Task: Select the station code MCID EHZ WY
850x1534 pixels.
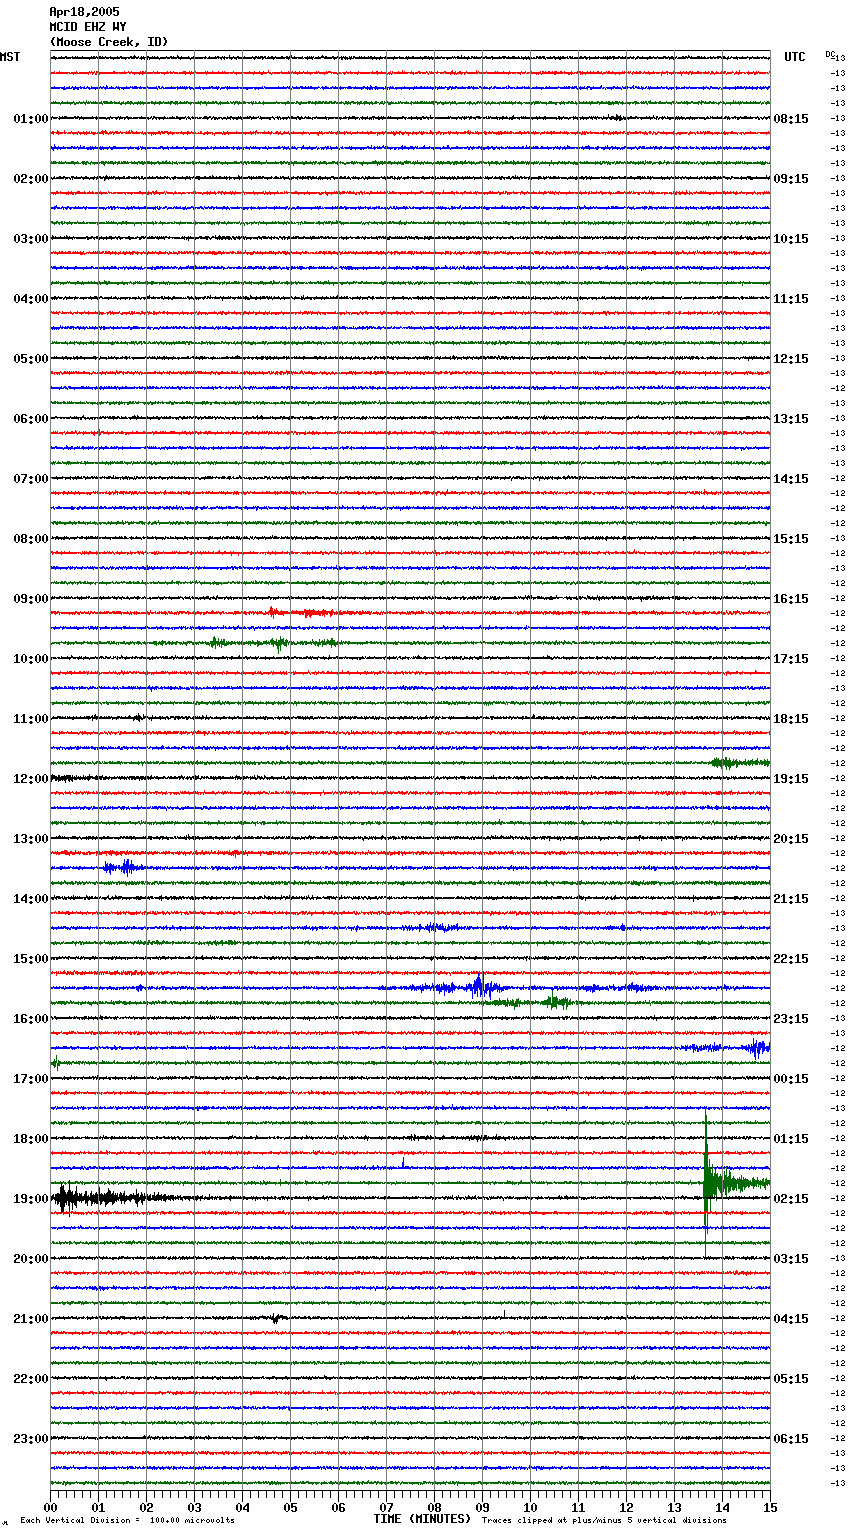Action: pos(88,27)
